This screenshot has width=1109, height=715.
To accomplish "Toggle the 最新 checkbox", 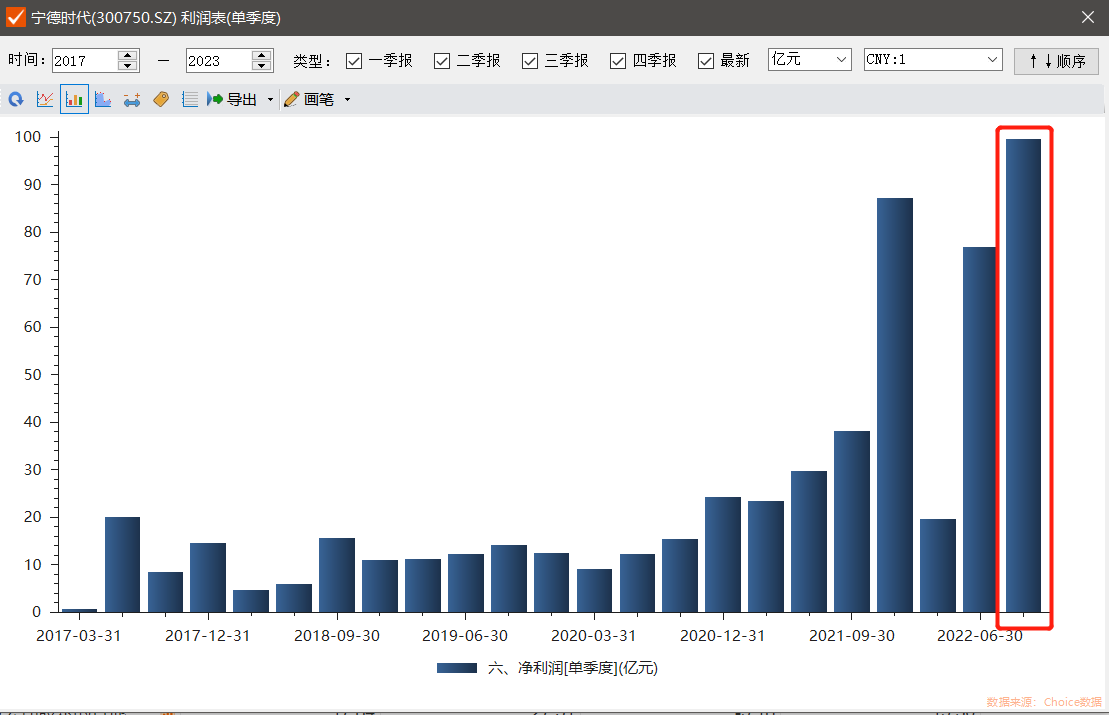I will point(706,61).
